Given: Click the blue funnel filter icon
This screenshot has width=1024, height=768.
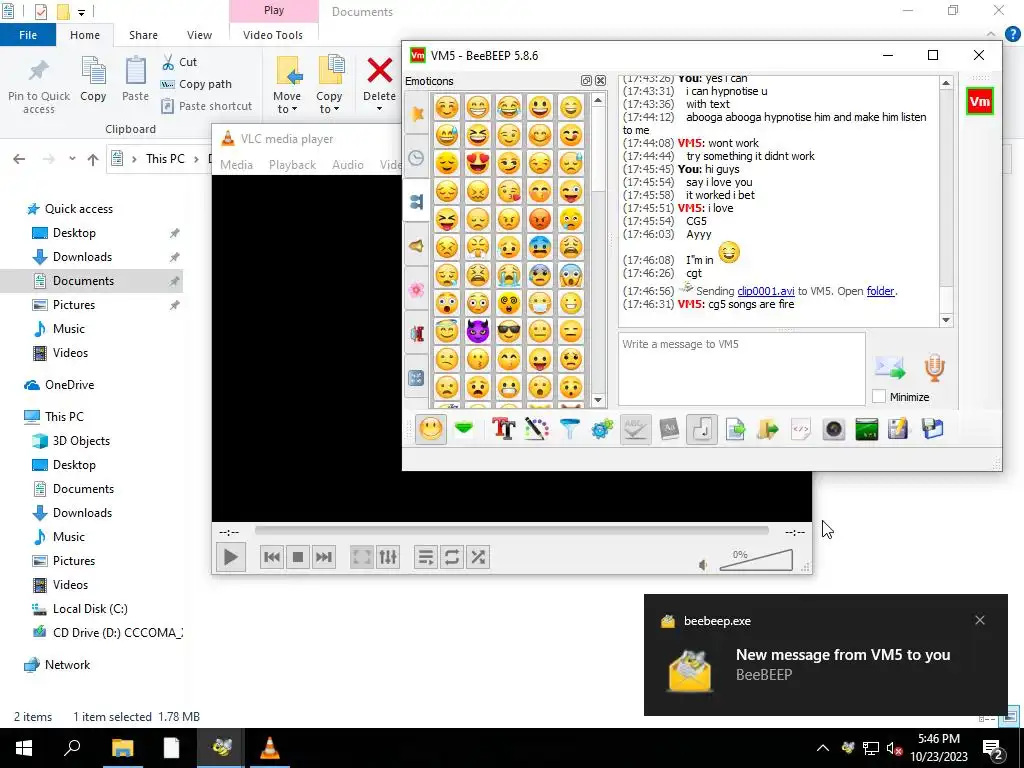Looking at the screenshot, I should pyautogui.click(x=570, y=429).
